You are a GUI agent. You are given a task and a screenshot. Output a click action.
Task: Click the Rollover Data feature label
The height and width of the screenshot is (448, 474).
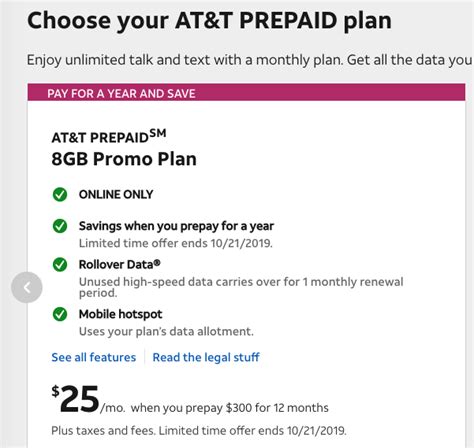pos(120,265)
